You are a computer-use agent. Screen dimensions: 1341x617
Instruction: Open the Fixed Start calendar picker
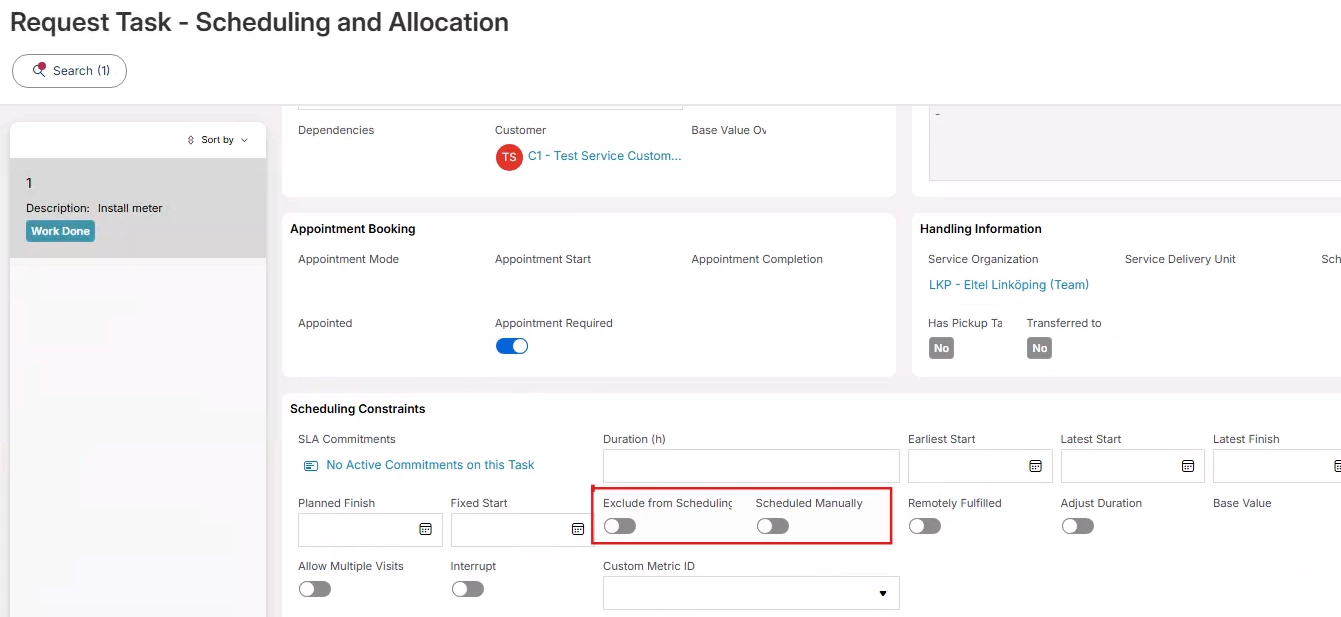578,529
